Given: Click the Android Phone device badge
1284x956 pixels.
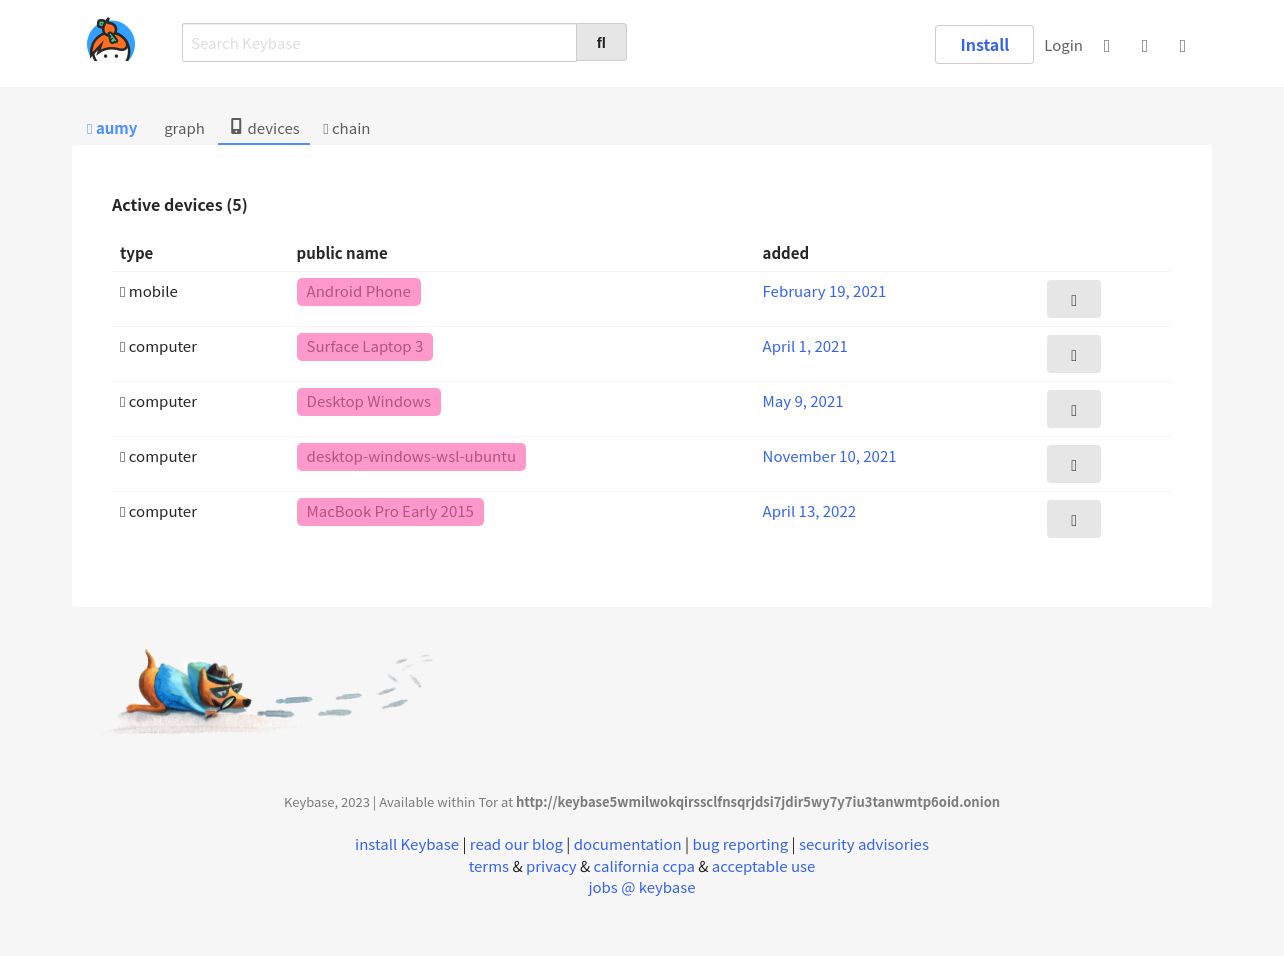Looking at the screenshot, I should click(359, 292).
